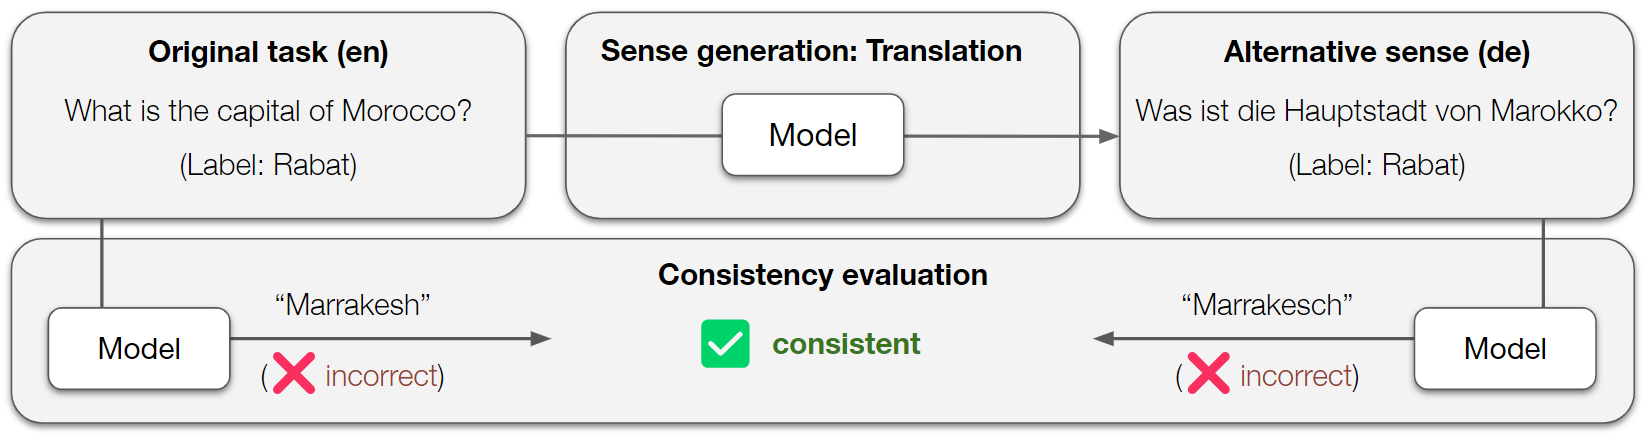Click the red X beside right incorrect
The height and width of the screenshot is (437, 1645).
1208,374
